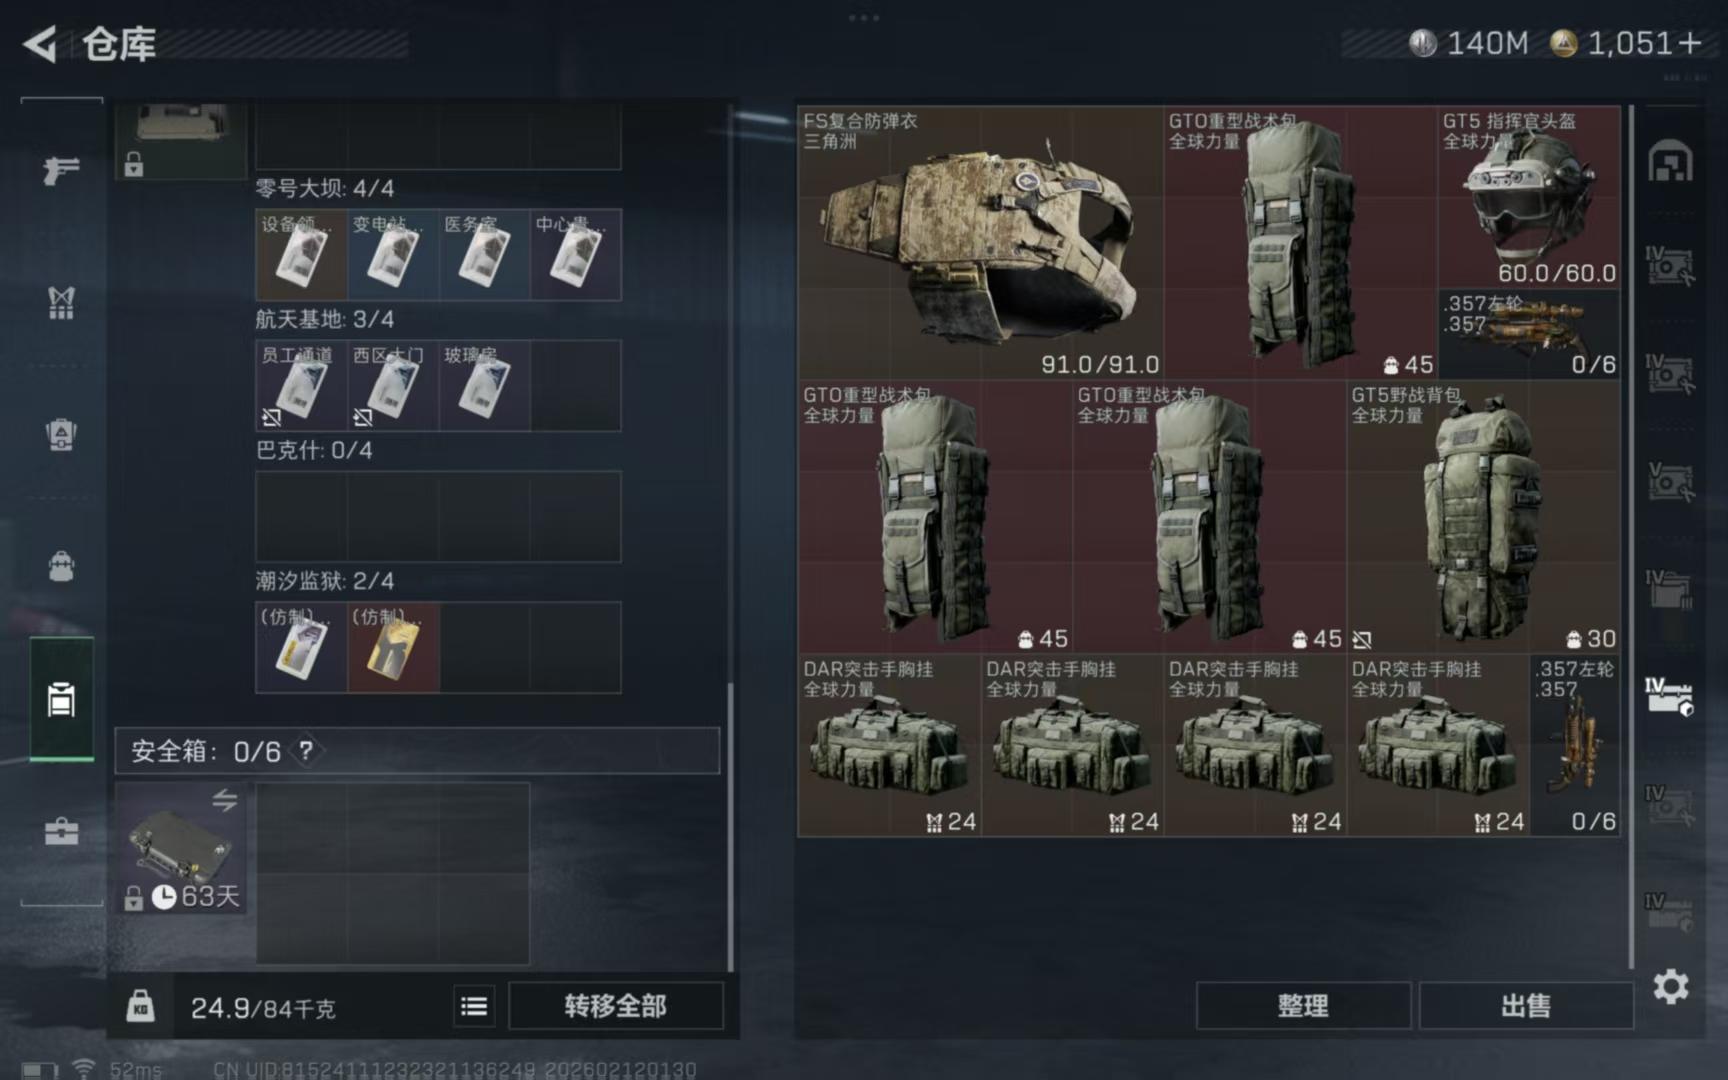Image resolution: width=1728 pixels, height=1080 pixels.
Task: Toggle the list view icon beside 转移全部
Action: (474, 1006)
